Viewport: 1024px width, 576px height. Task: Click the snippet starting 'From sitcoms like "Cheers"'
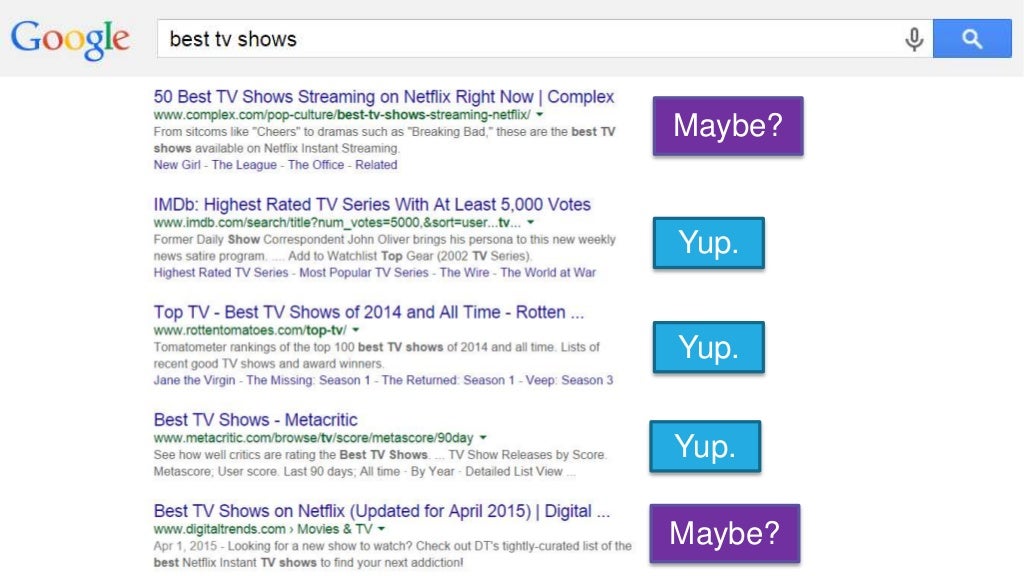(385, 140)
